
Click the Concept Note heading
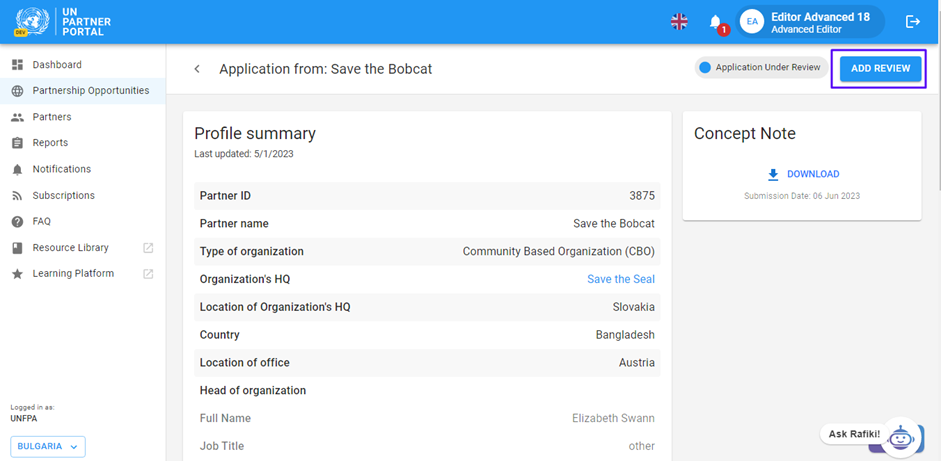coord(745,133)
